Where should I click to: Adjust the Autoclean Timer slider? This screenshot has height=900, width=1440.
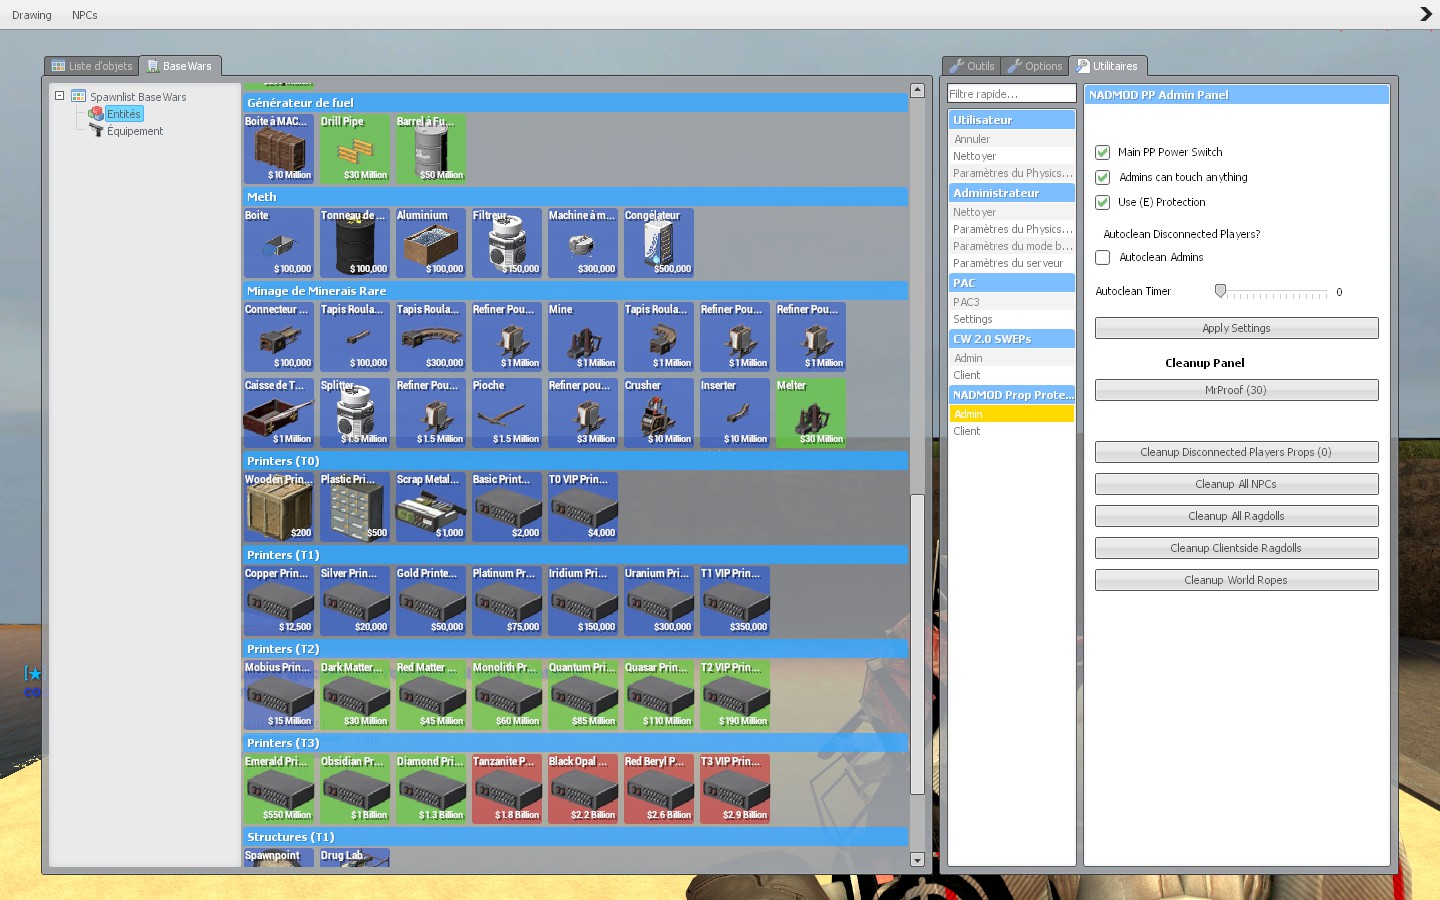click(x=1220, y=291)
